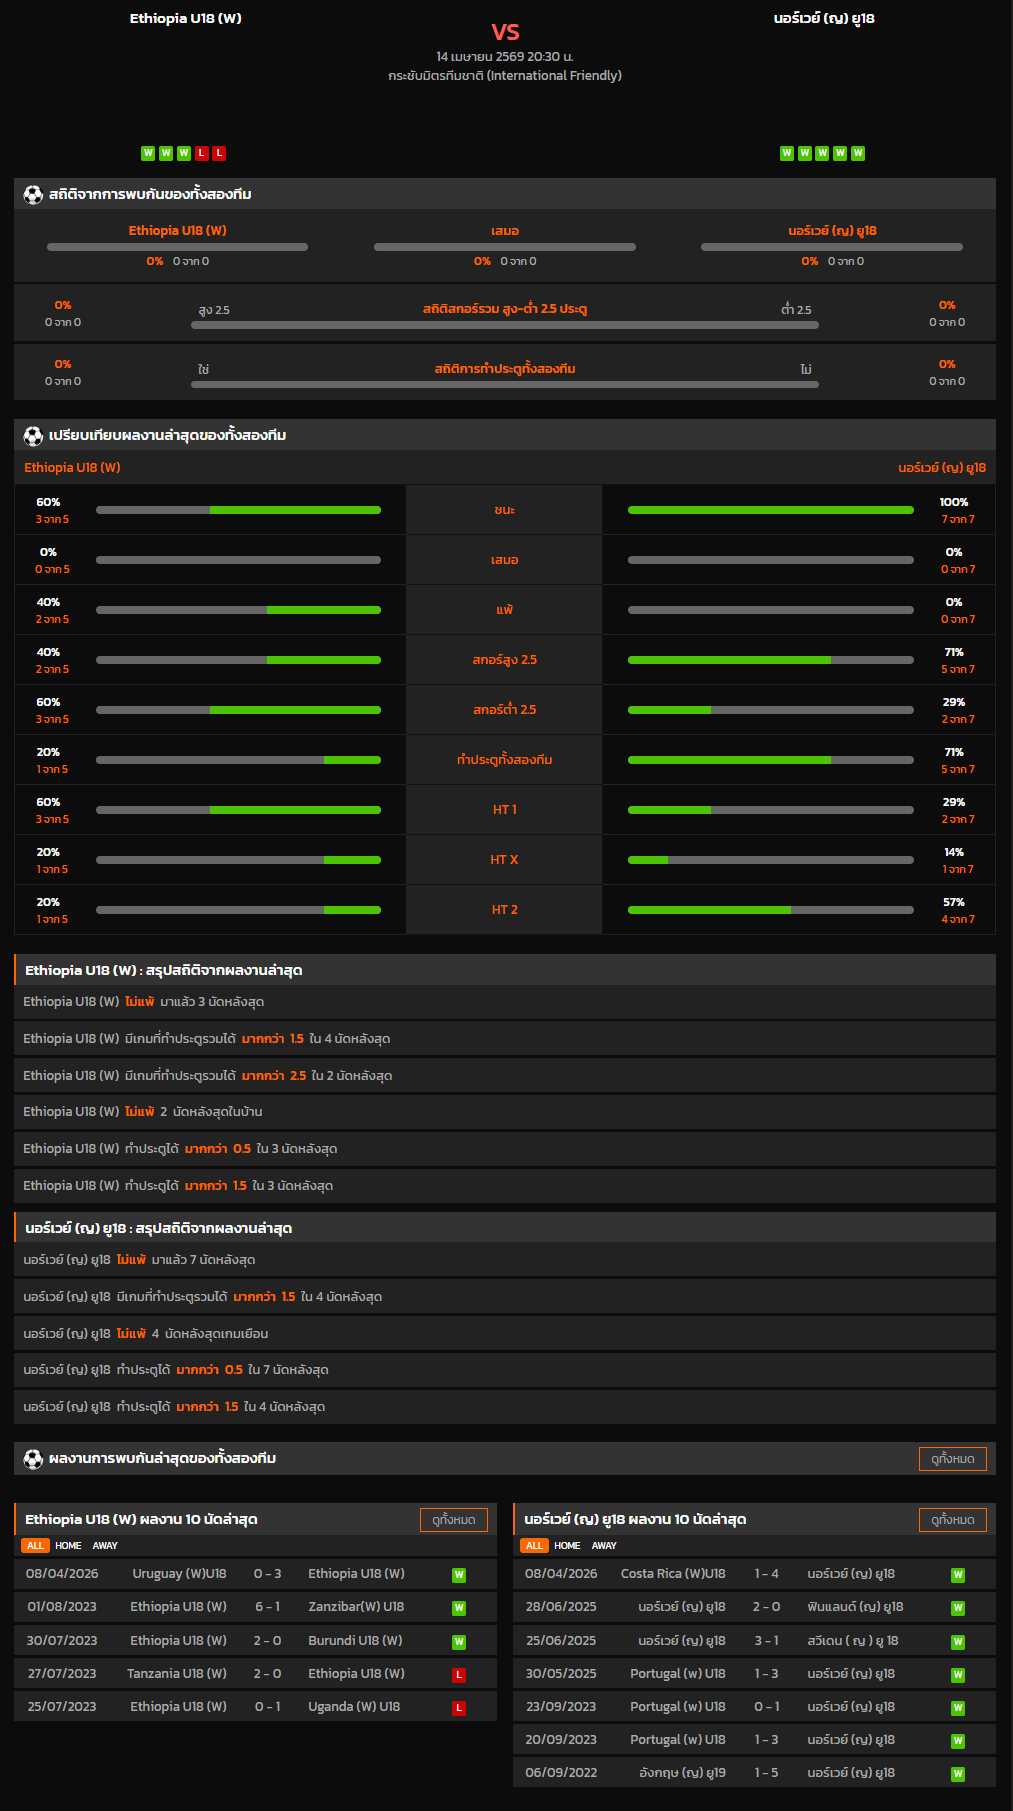Select HOME filter in Norway last matches
Viewport: 1013px width, 1811px height.
click(x=567, y=1546)
